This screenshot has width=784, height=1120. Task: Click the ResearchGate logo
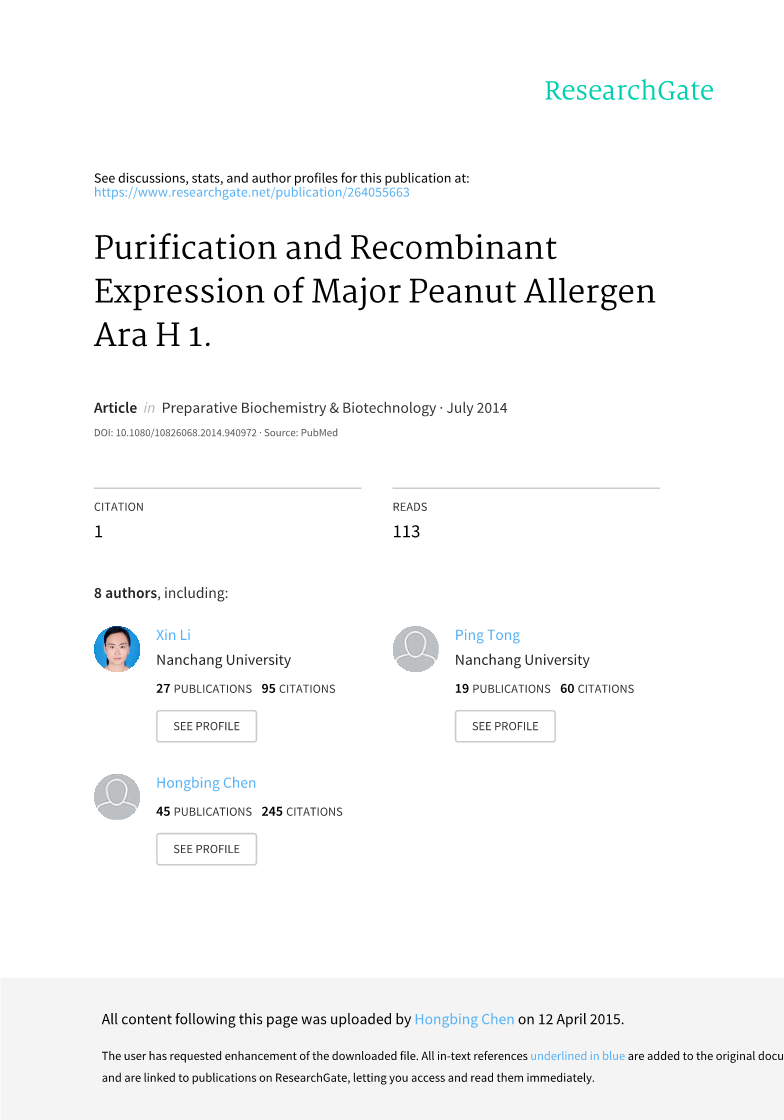coord(628,91)
